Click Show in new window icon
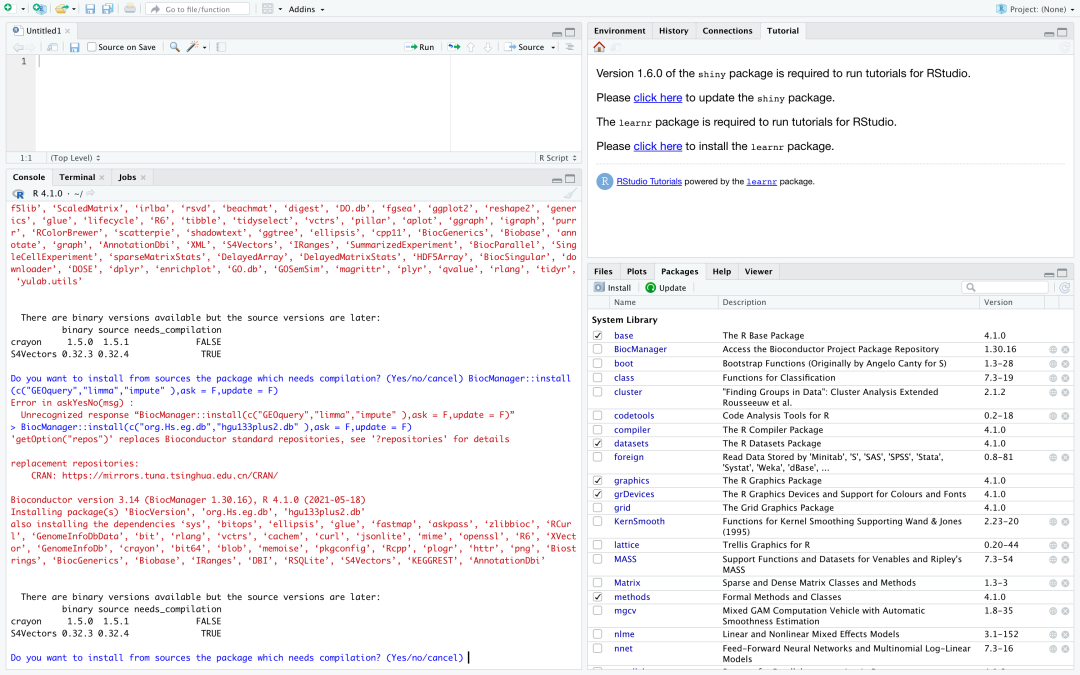 (x=52, y=47)
